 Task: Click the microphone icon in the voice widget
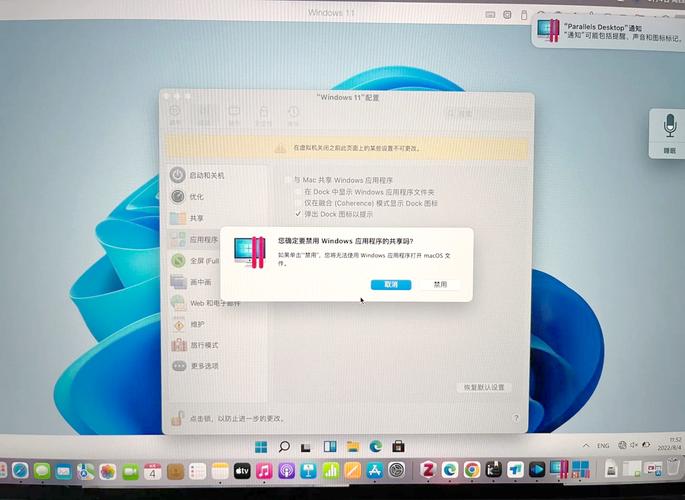pos(670,126)
